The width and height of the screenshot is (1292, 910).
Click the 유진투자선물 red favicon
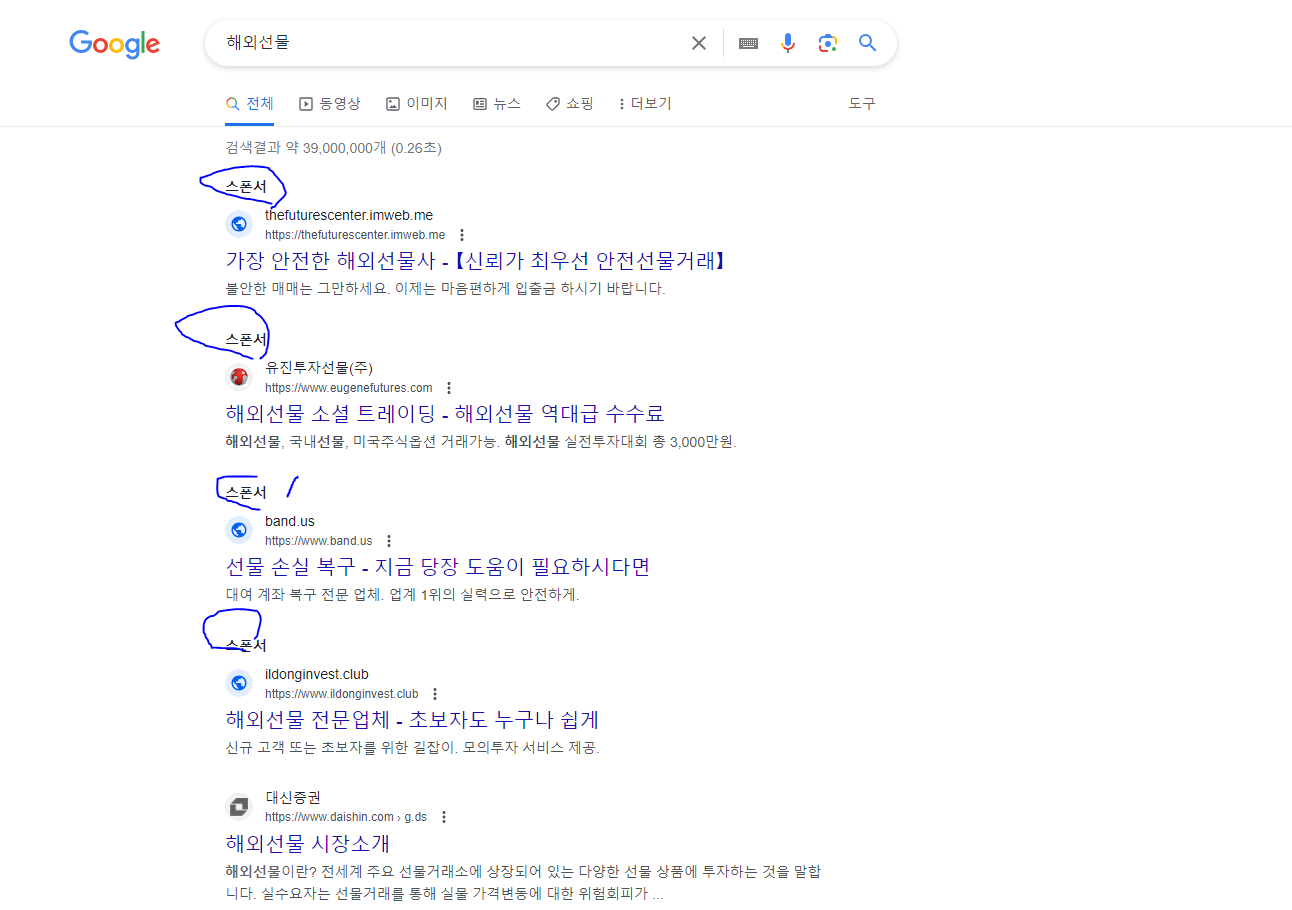click(x=239, y=377)
